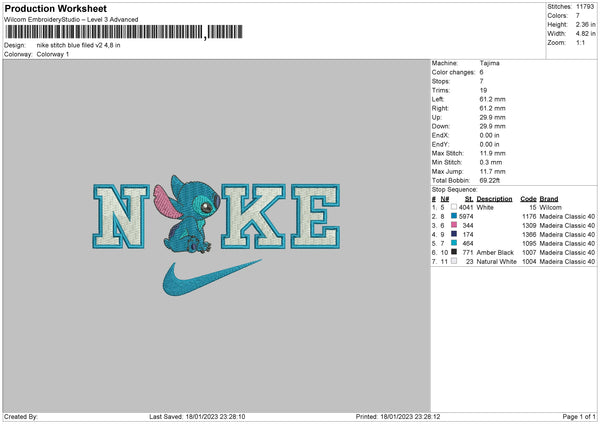Click the 'Amber Black' description text
Image resolution: width=600 pixels, height=424 pixels.
point(495,253)
